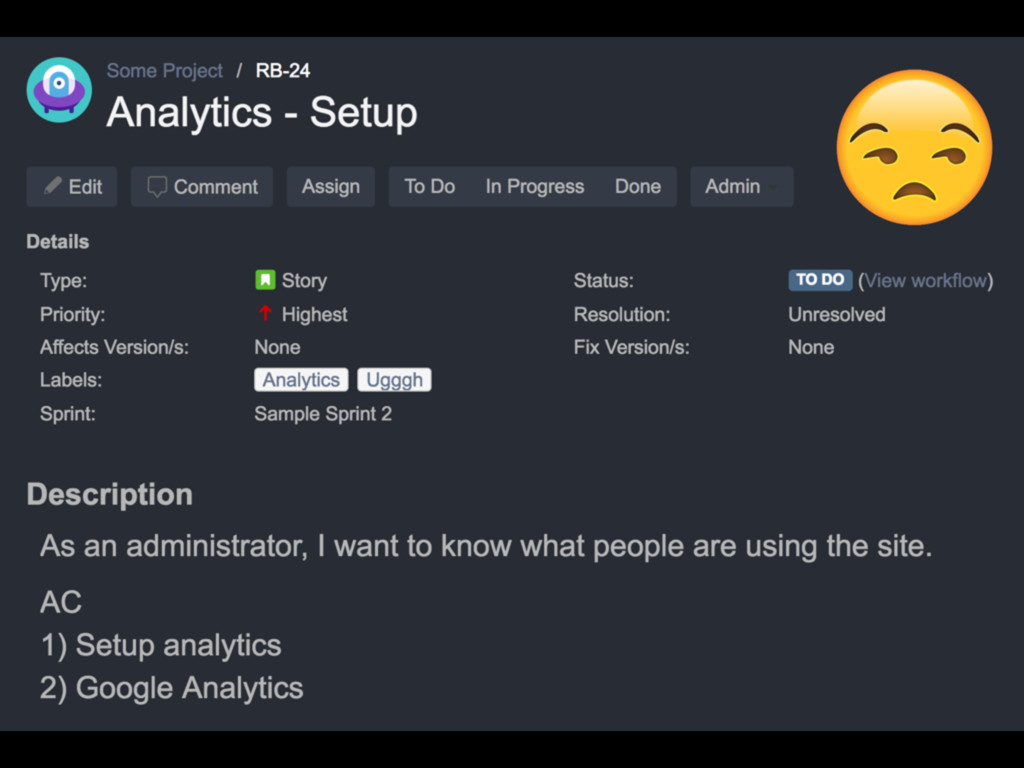Click the unamused emoji face
This screenshot has height=768, width=1024.
point(914,147)
